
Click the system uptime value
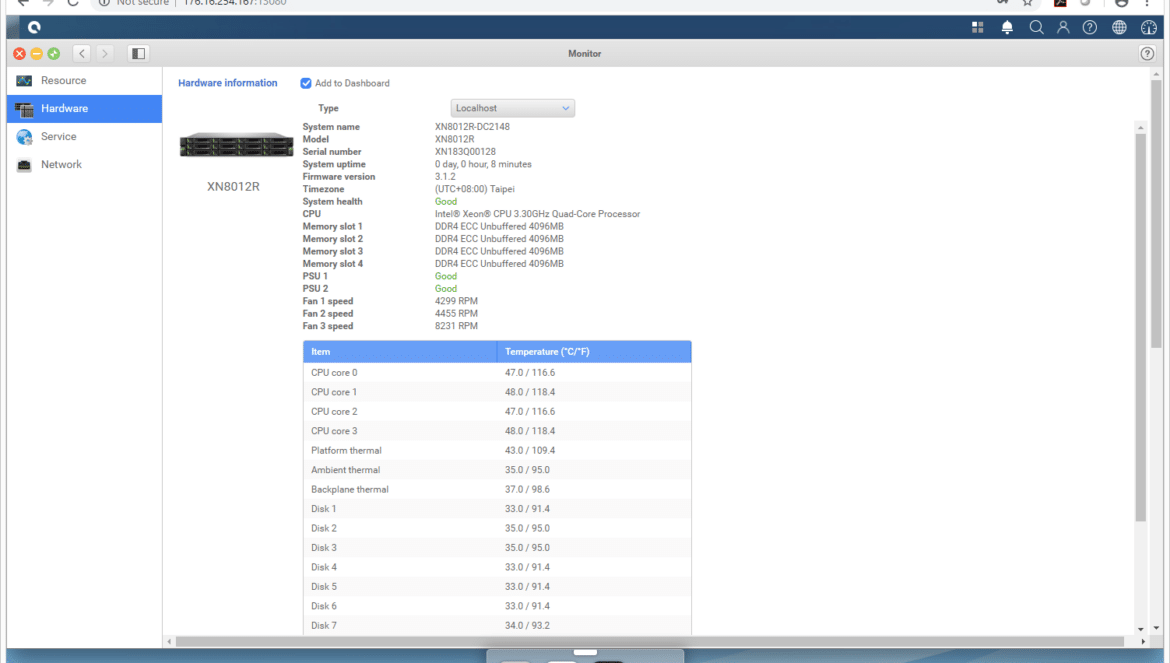click(x=484, y=164)
